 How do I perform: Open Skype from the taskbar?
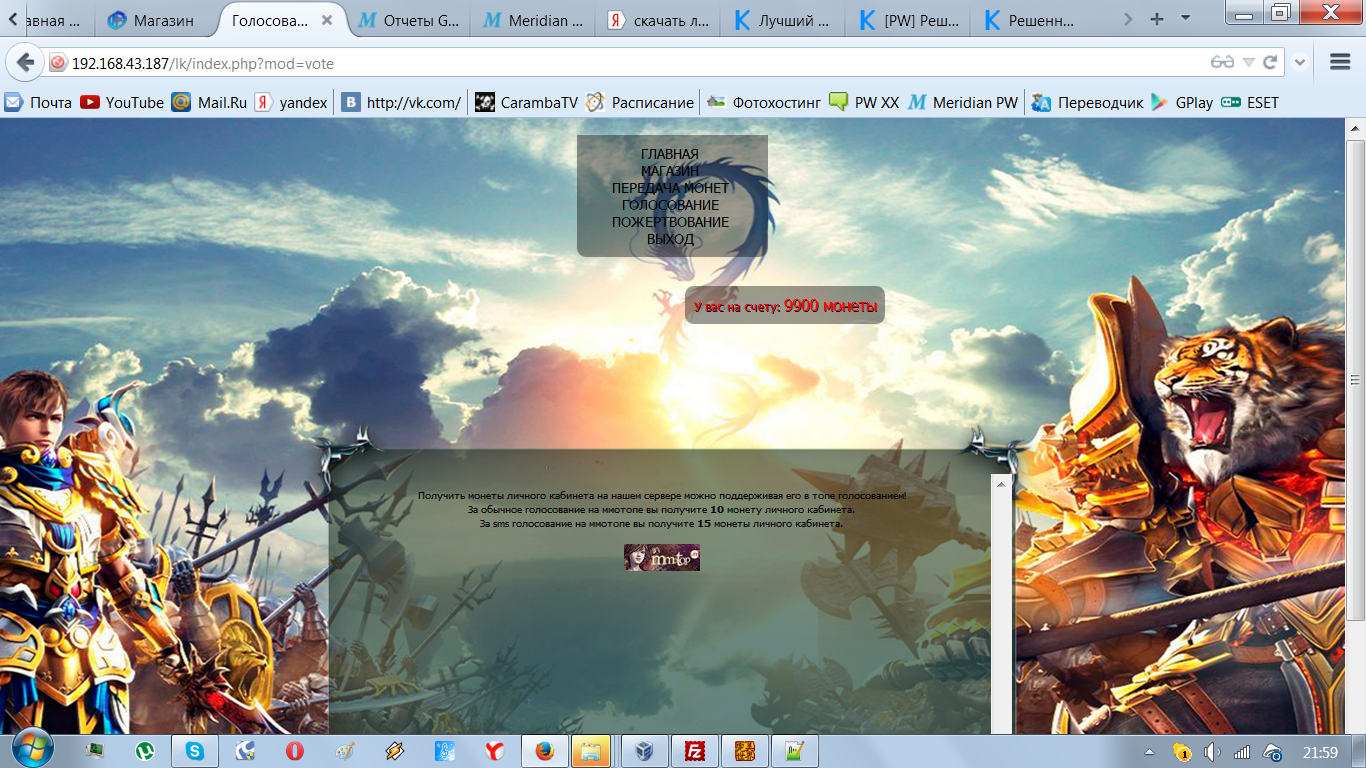pos(194,750)
